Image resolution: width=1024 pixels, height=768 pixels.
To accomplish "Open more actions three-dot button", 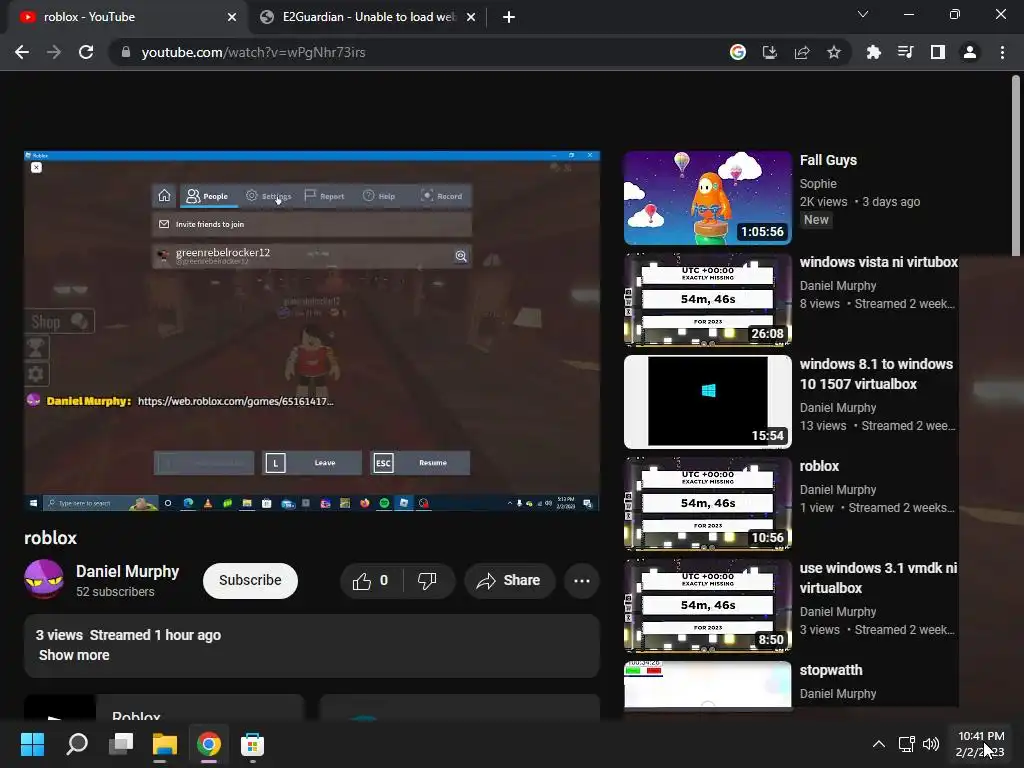I will [582, 581].
